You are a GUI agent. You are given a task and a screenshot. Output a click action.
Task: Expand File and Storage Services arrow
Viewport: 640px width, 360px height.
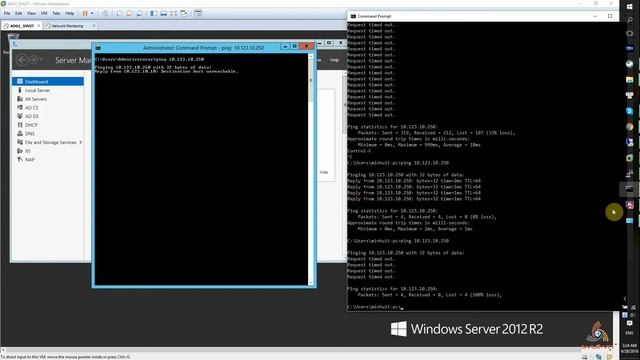[x=81, y=142]
